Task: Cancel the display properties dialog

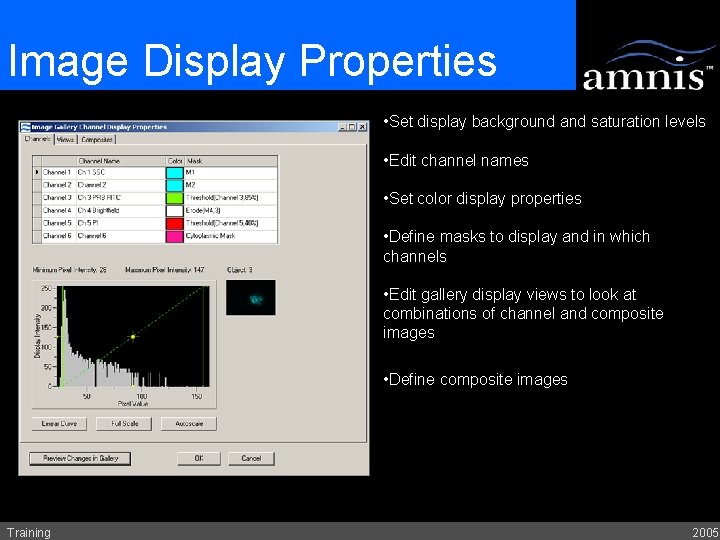Action: pyautogui.click(x=251, y=458)
